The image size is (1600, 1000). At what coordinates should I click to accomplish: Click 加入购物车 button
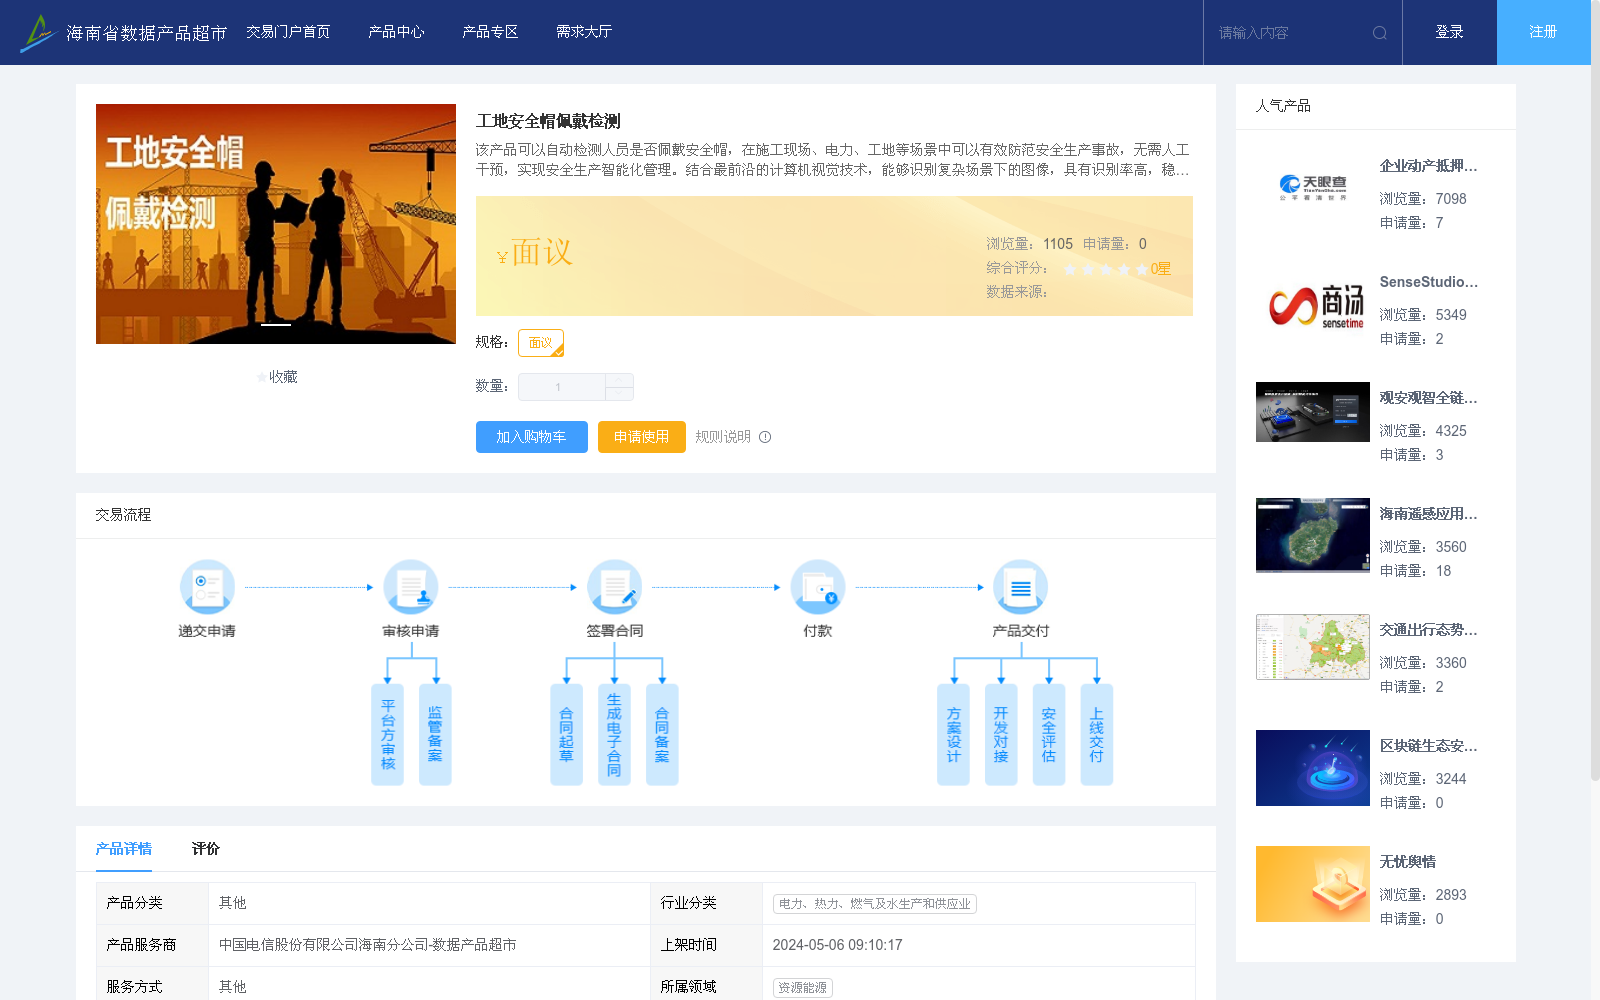point(532,437)
